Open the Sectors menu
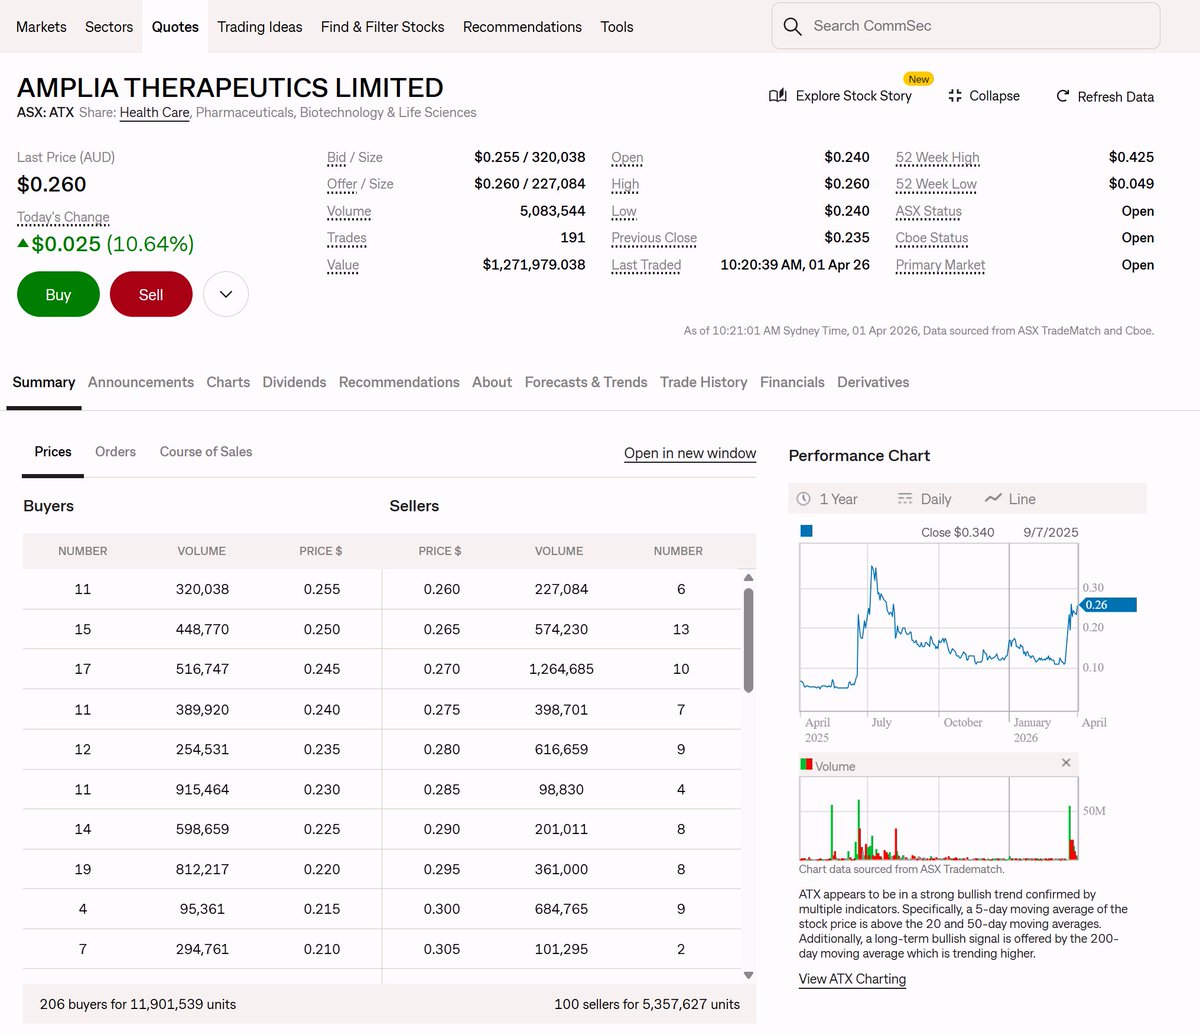Screen dimensions: 1200x1035 [109, 27]
